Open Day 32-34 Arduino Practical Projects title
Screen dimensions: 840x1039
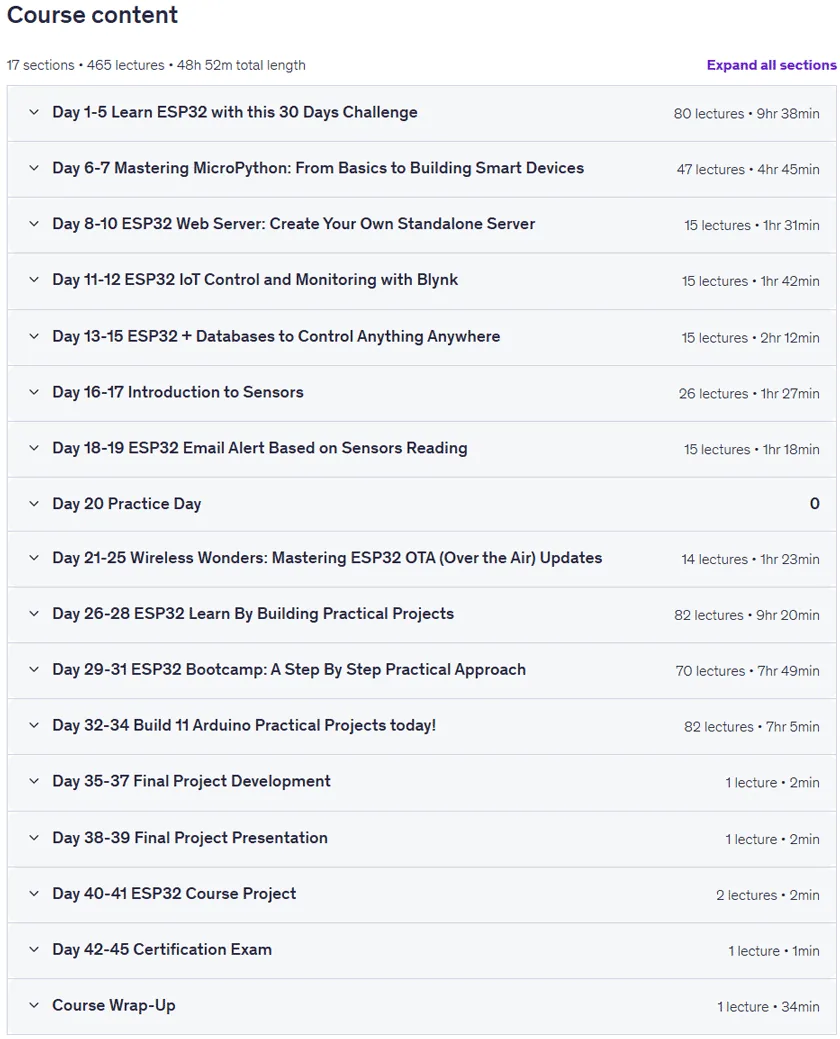click(244, 725)
